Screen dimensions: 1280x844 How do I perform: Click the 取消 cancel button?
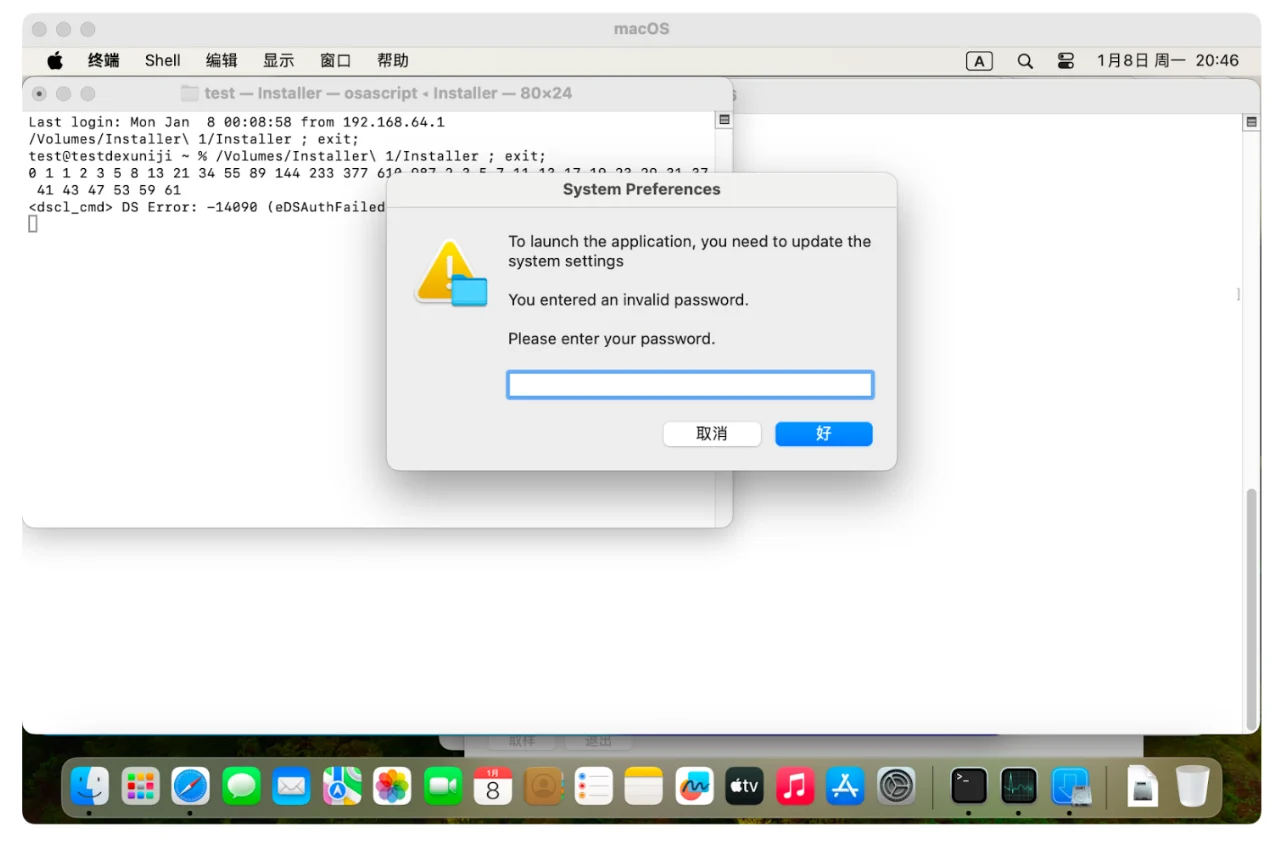[712, 433]
